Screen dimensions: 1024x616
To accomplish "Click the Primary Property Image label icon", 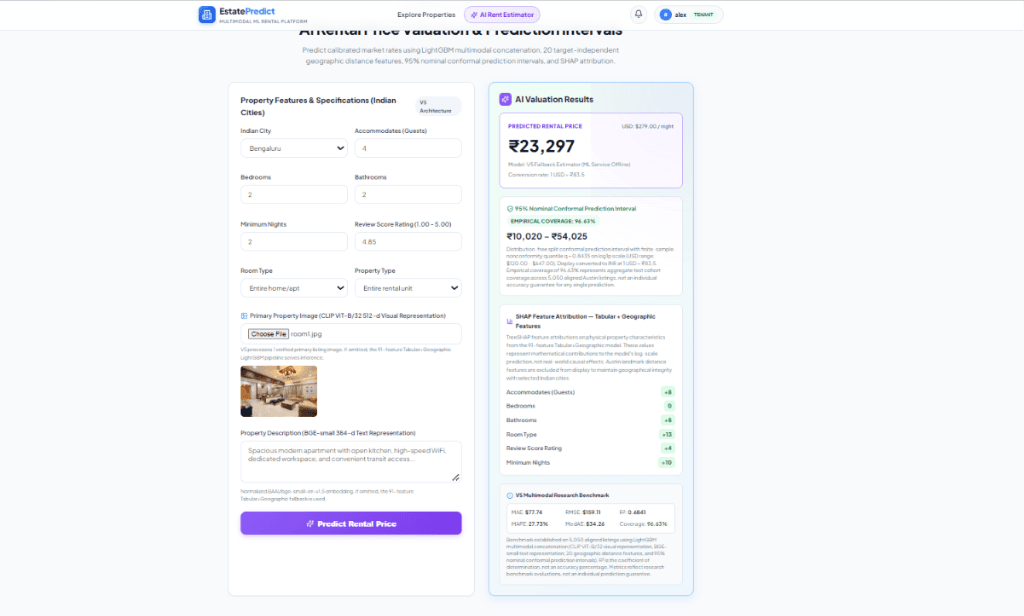I will (244, 316).
